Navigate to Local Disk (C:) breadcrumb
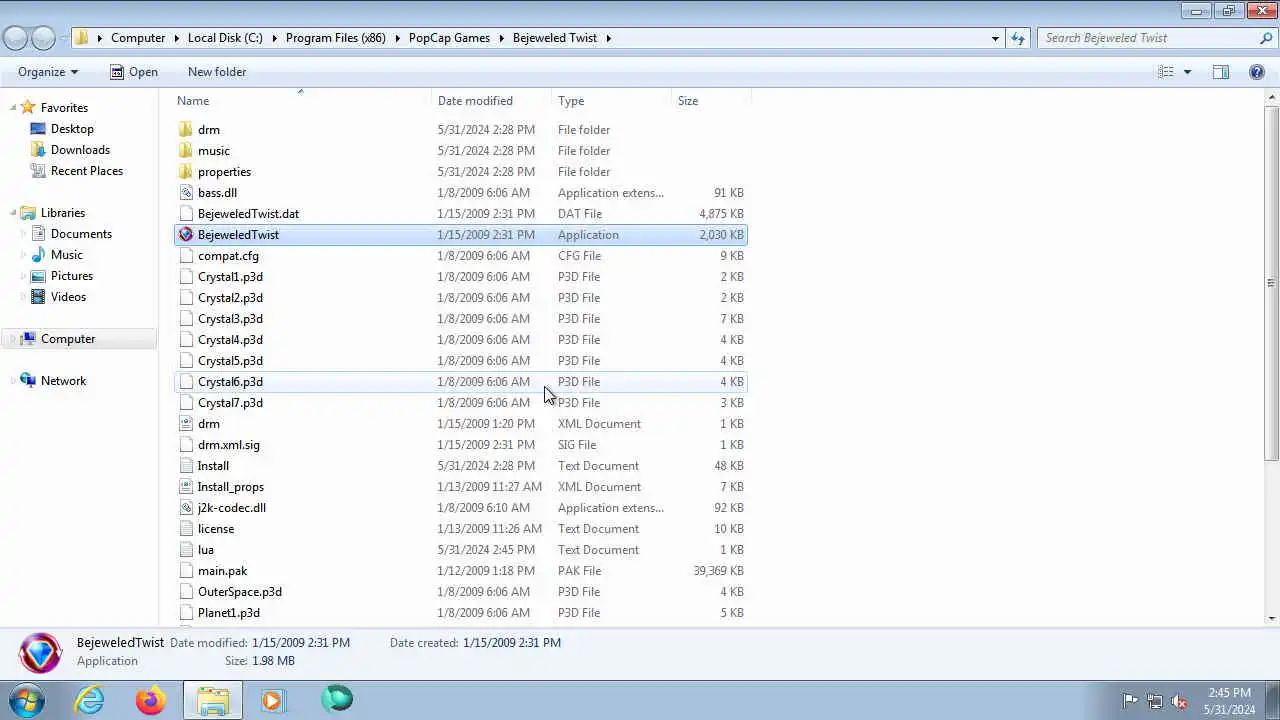Screen dimensions: 1280x720 [225, 38]
